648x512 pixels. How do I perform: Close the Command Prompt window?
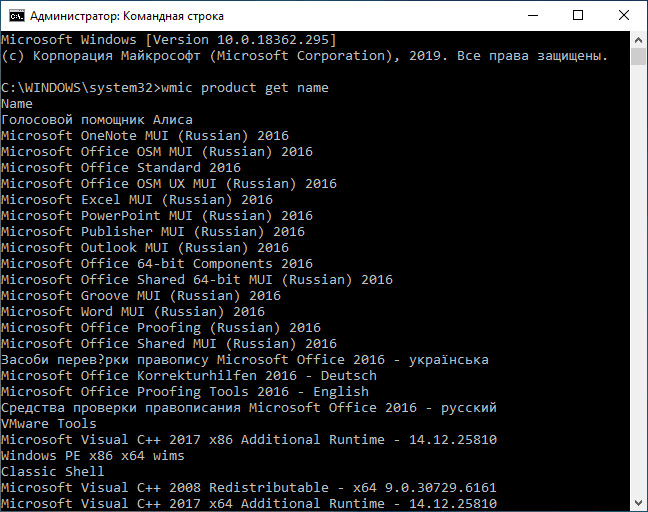tap(624, 16)
